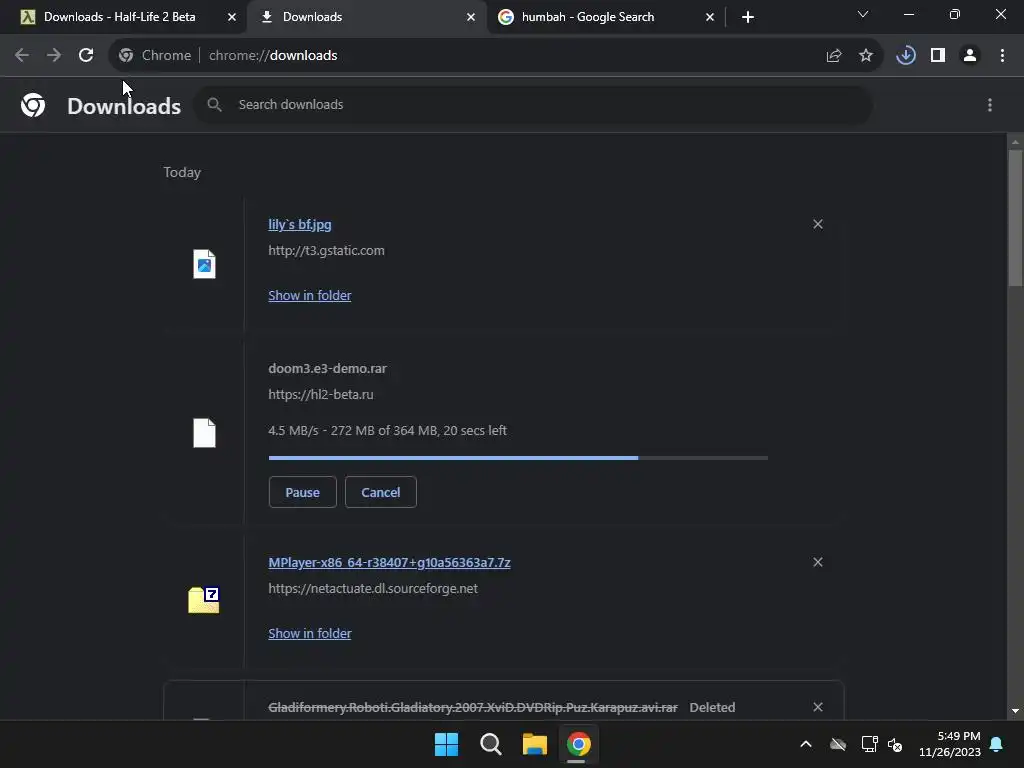Viewport: 1024px width, 768px height.
Task: Open the lily`s bf.jpg file link
Action: (300, 225)
